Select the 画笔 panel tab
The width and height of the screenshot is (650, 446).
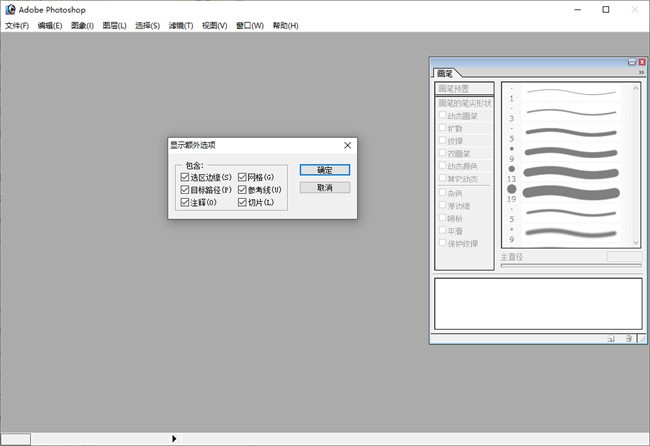coord(445,73)
